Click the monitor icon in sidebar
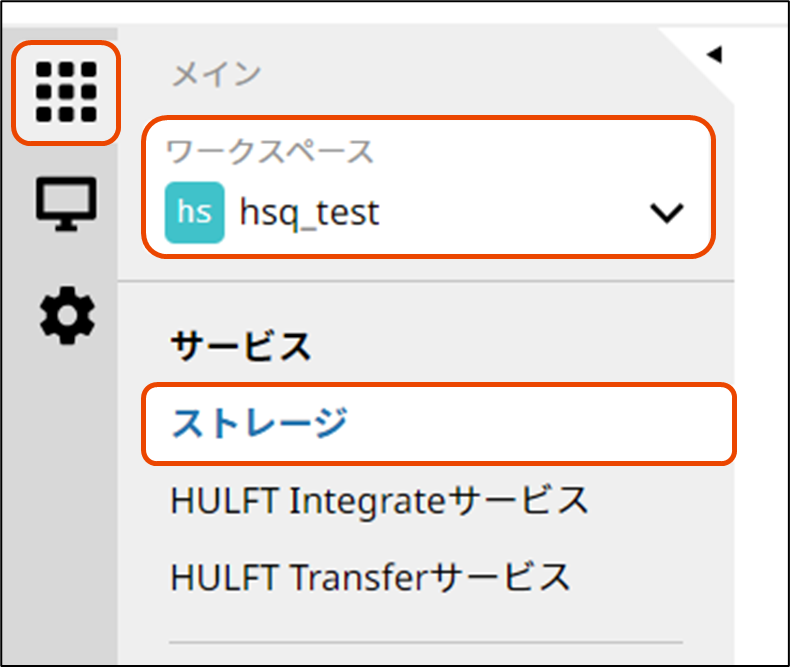Viewport: 790px width, 667px height. pos(66,205)
